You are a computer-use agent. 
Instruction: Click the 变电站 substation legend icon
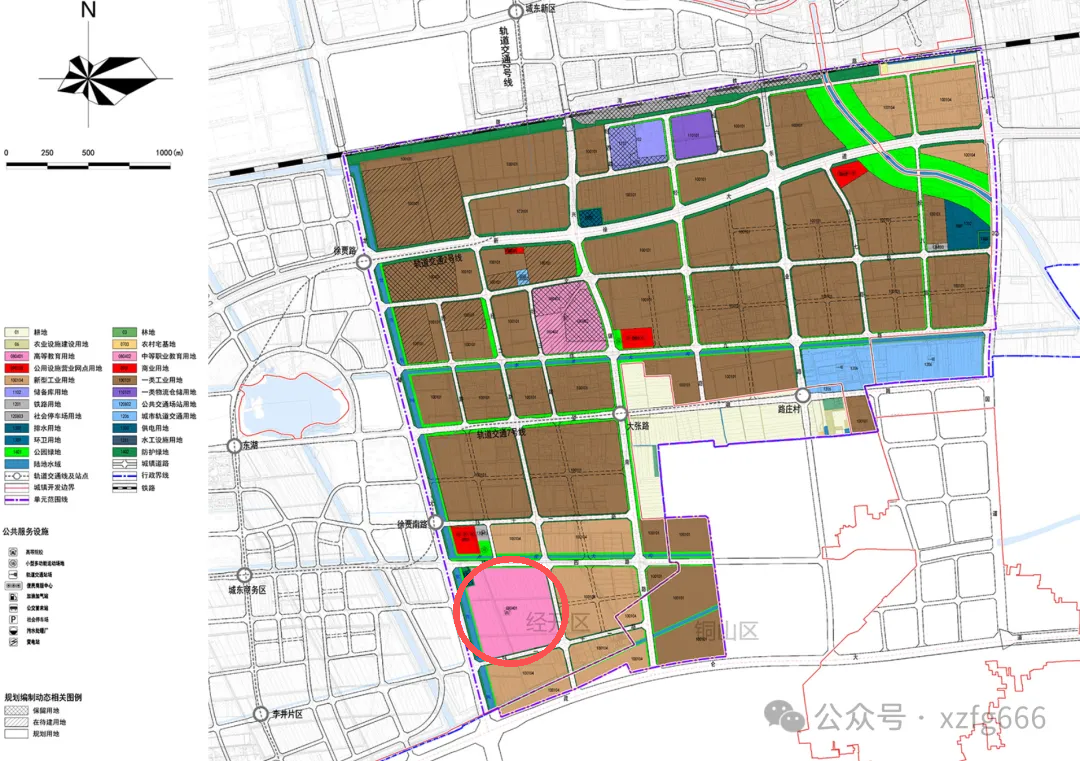click(x=12, y=642)
